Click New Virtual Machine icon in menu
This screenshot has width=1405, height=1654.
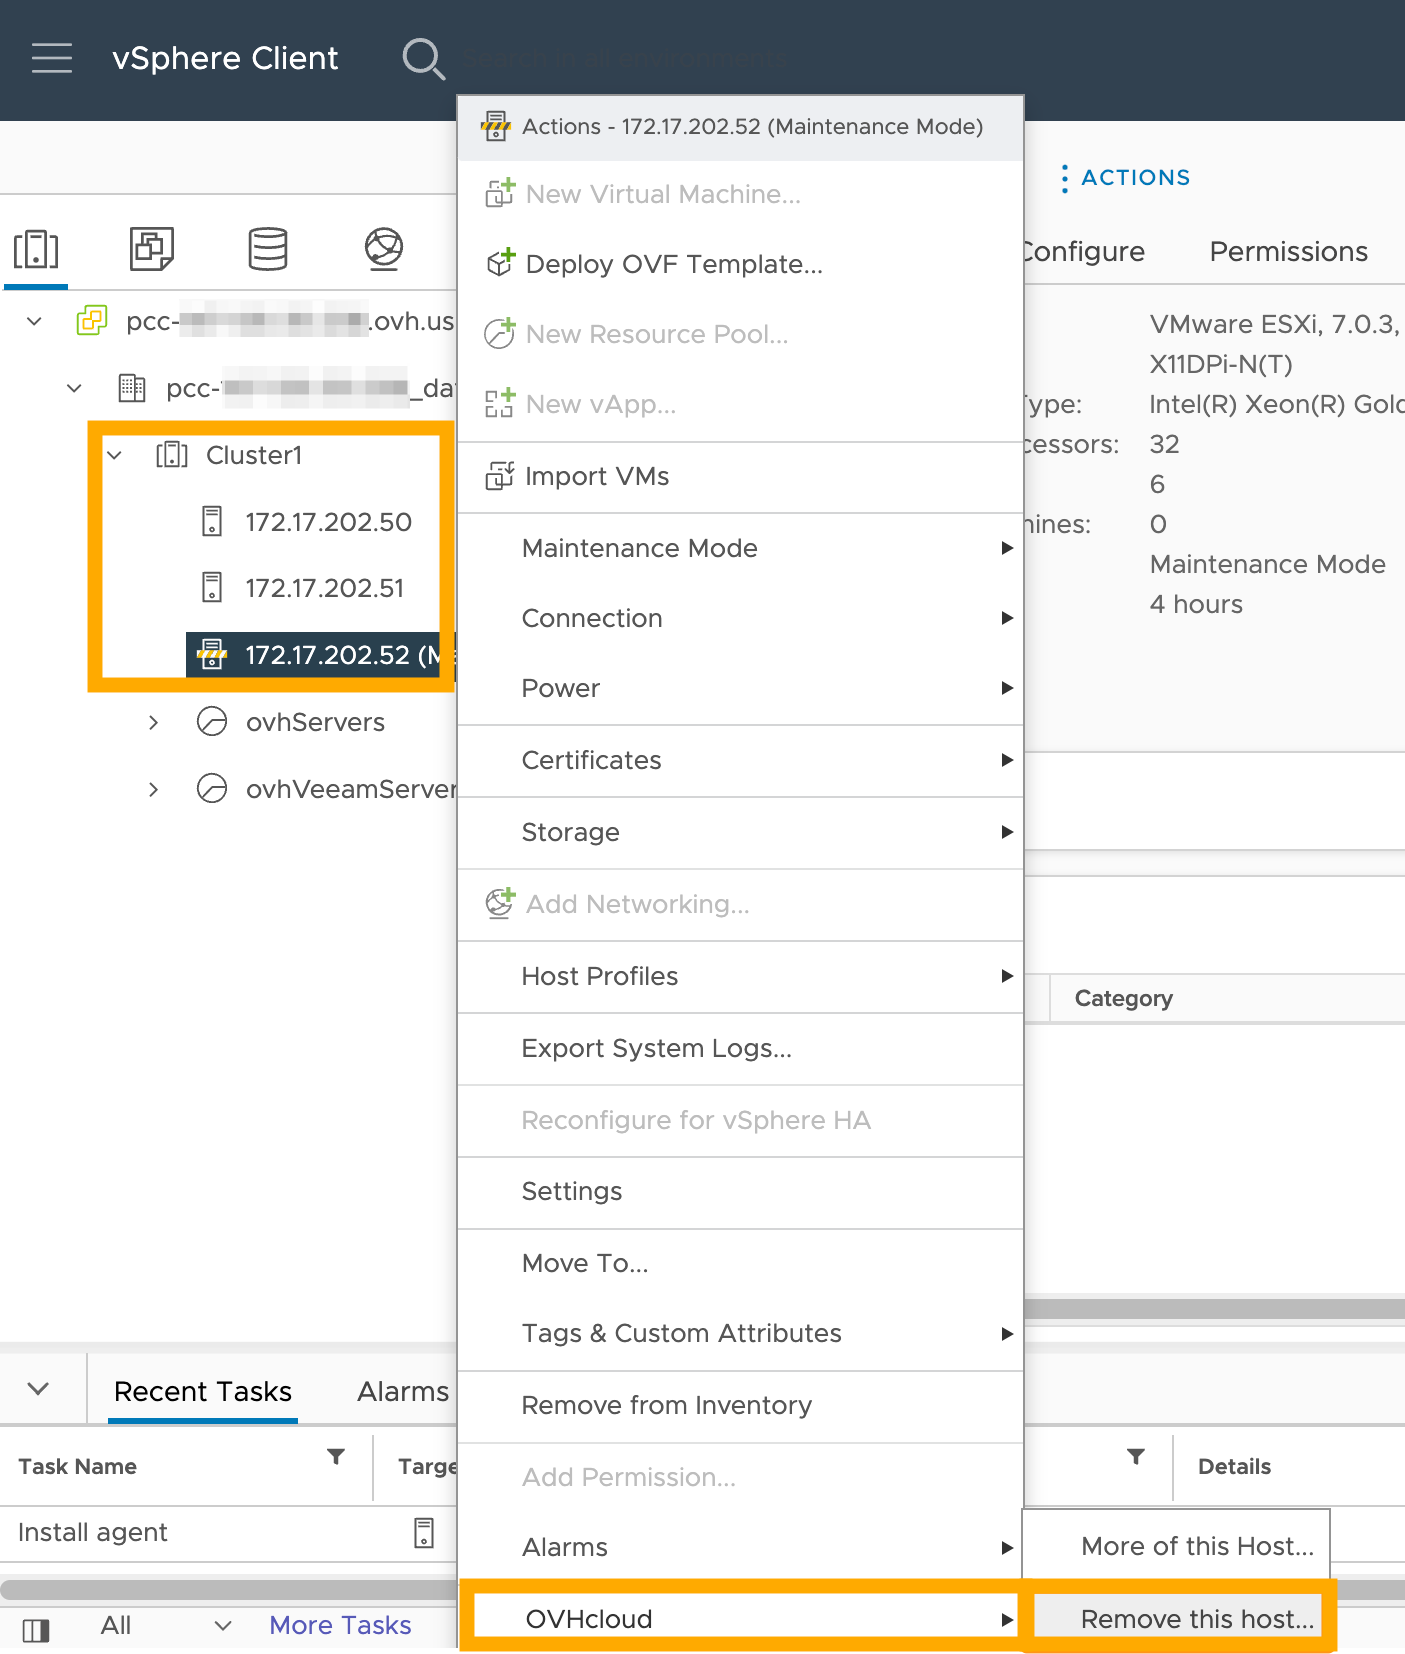pos(500,193)
